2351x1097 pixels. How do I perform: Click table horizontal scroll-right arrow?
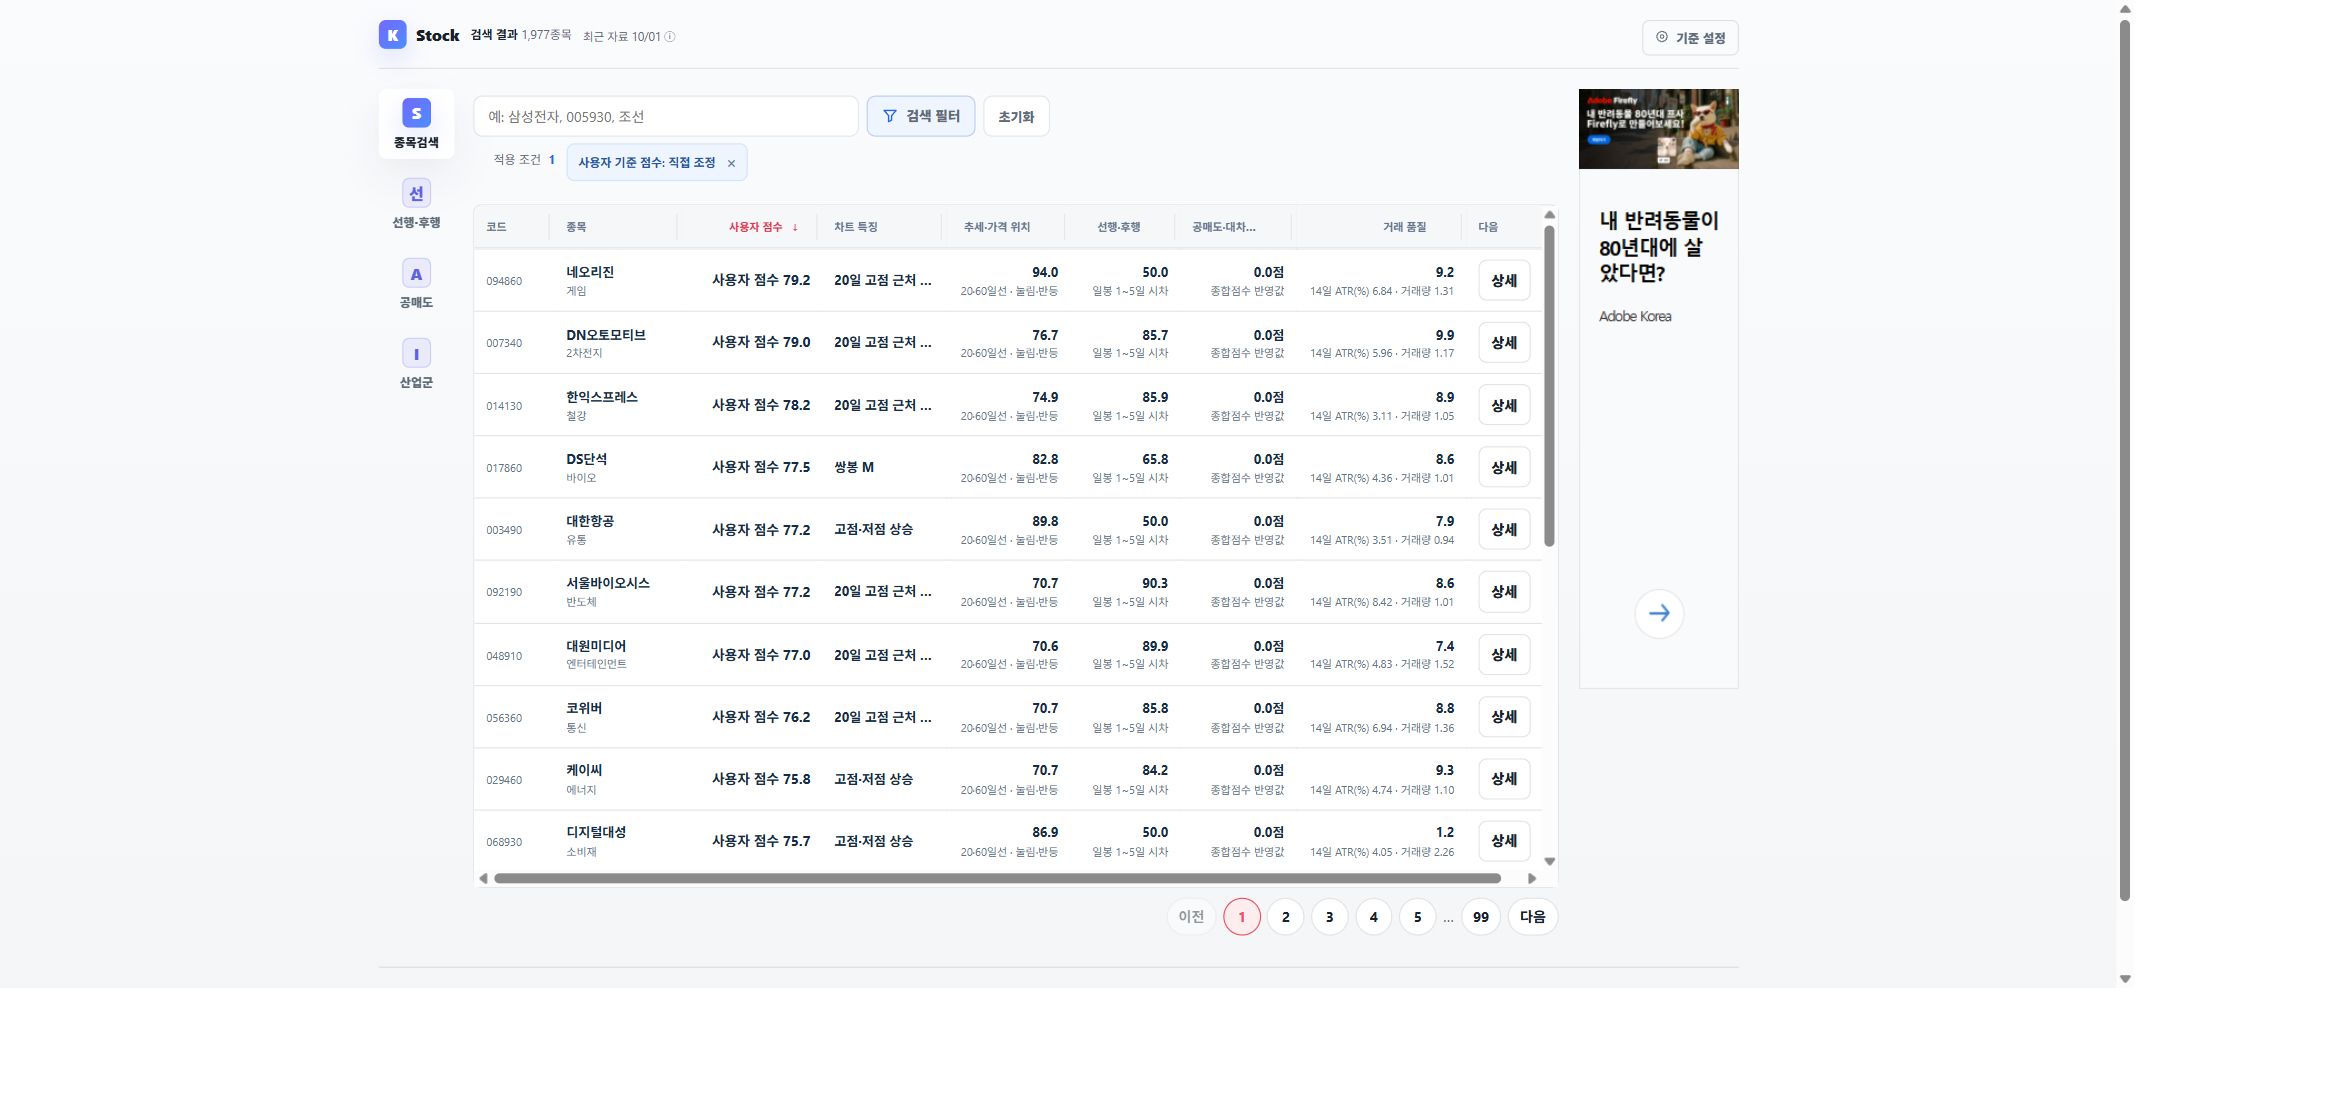[x=1531, y=878]
